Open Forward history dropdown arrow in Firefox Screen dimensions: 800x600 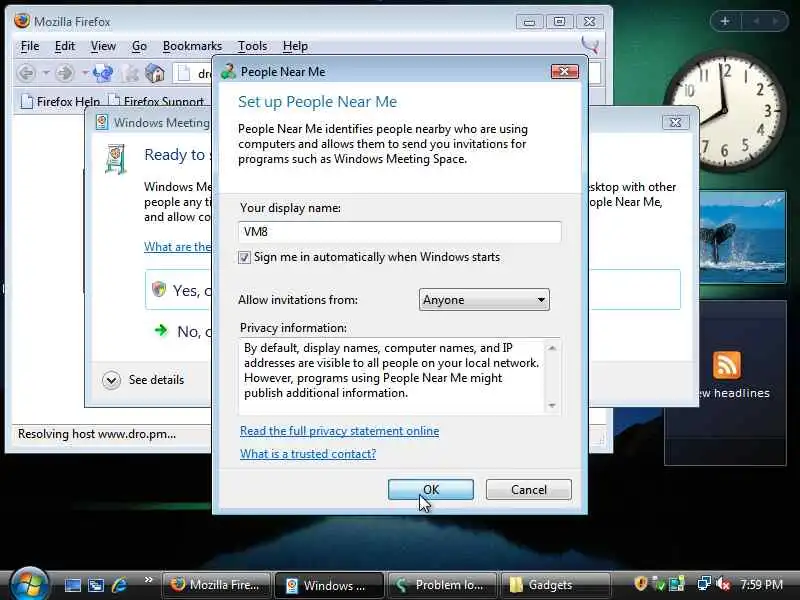(x=84, y=73)
